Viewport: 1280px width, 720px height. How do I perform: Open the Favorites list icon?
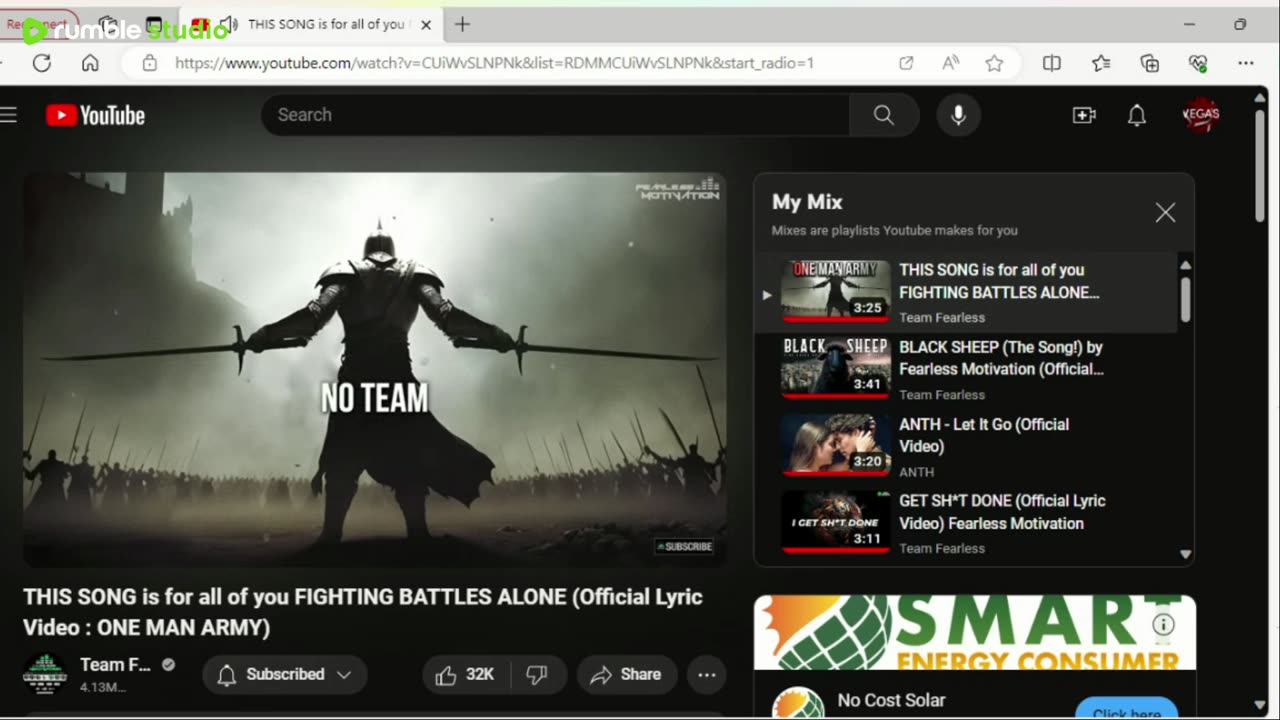1101,63
